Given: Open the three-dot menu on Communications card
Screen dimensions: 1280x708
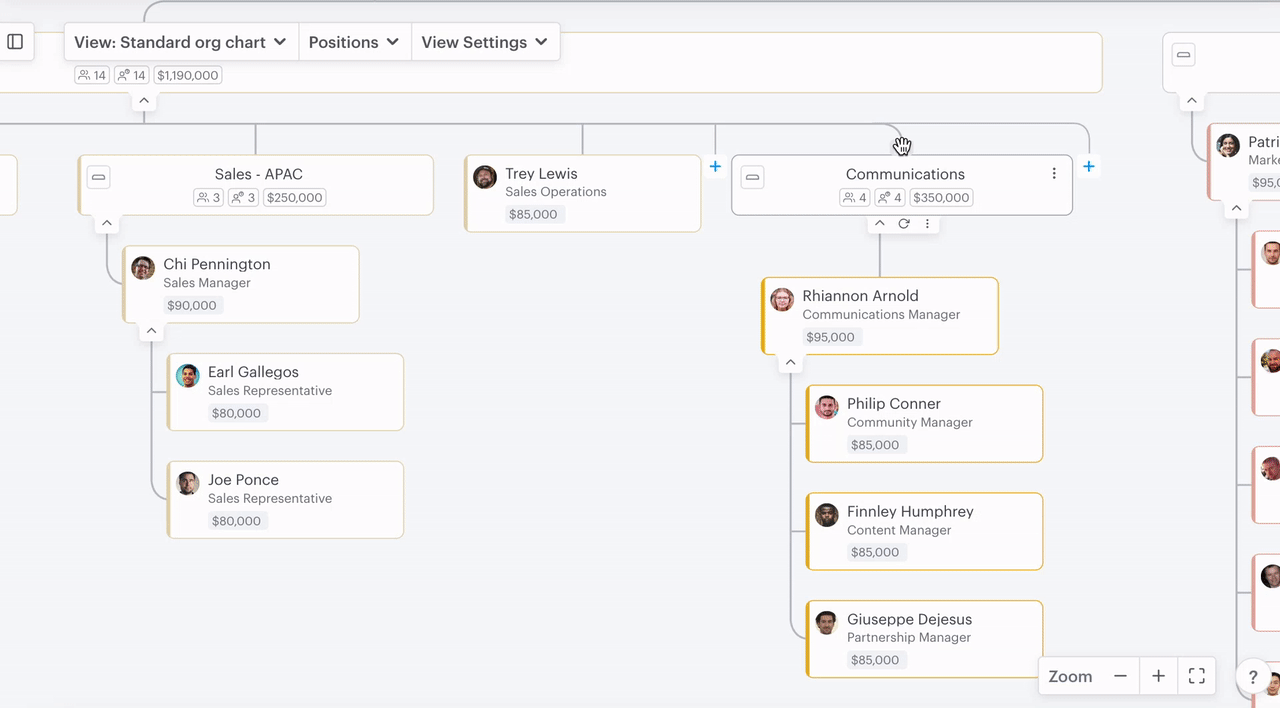Looking at the screenshot, I should click(1054, 173).
